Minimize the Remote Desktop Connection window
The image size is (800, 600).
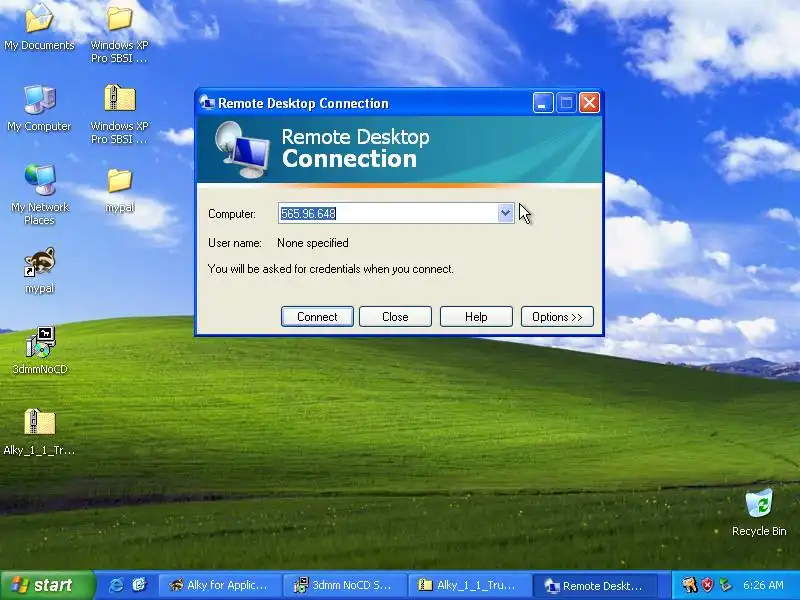[x=543, y=103]
